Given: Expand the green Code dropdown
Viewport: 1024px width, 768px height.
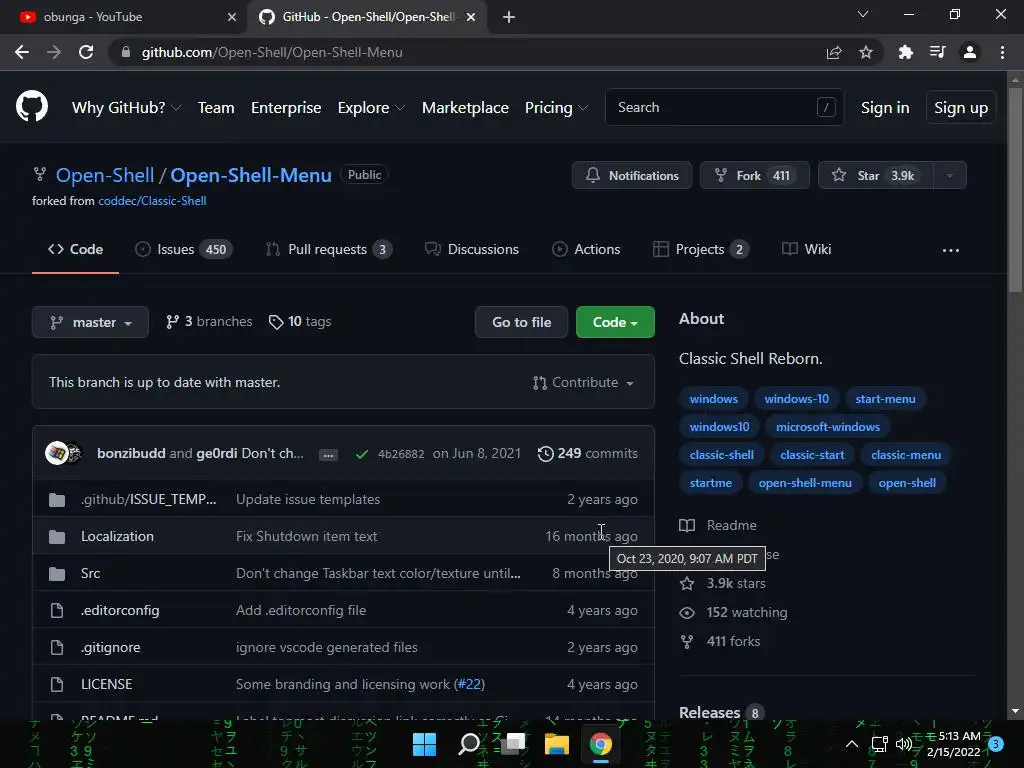Looking at the screenshot, I should pos(615,322).
